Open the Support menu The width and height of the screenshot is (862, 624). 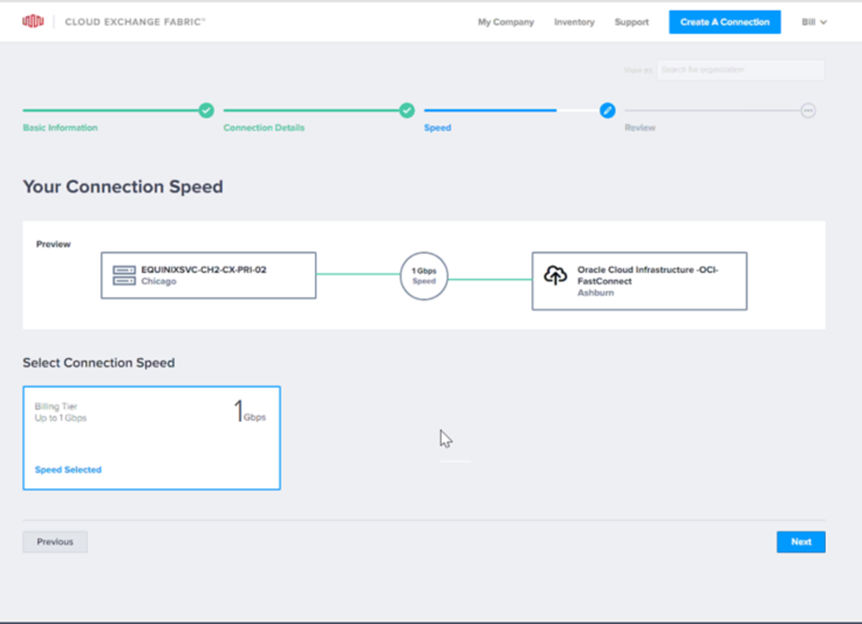click(x=632, y=22)
